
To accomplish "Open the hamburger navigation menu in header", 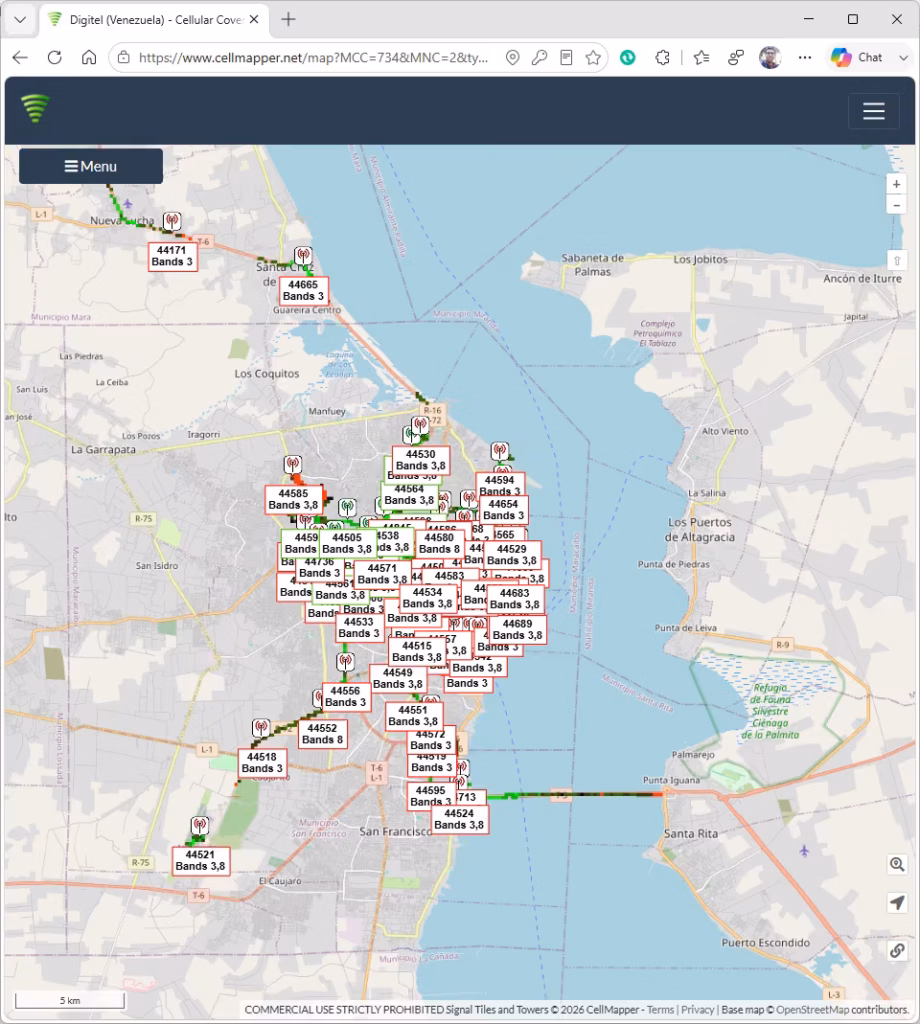I will click(x=874, y=111).
